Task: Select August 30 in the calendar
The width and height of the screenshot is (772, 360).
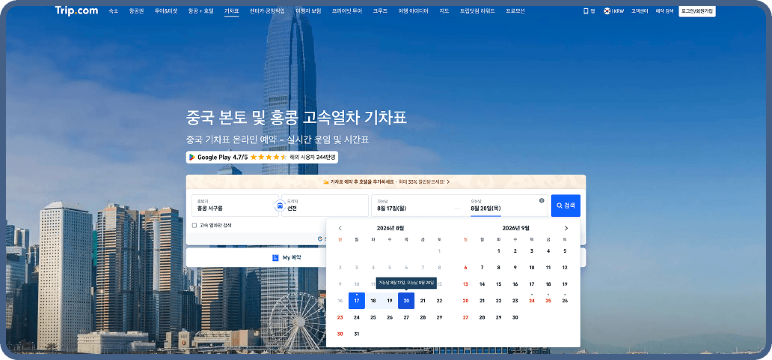Action: 340,334
